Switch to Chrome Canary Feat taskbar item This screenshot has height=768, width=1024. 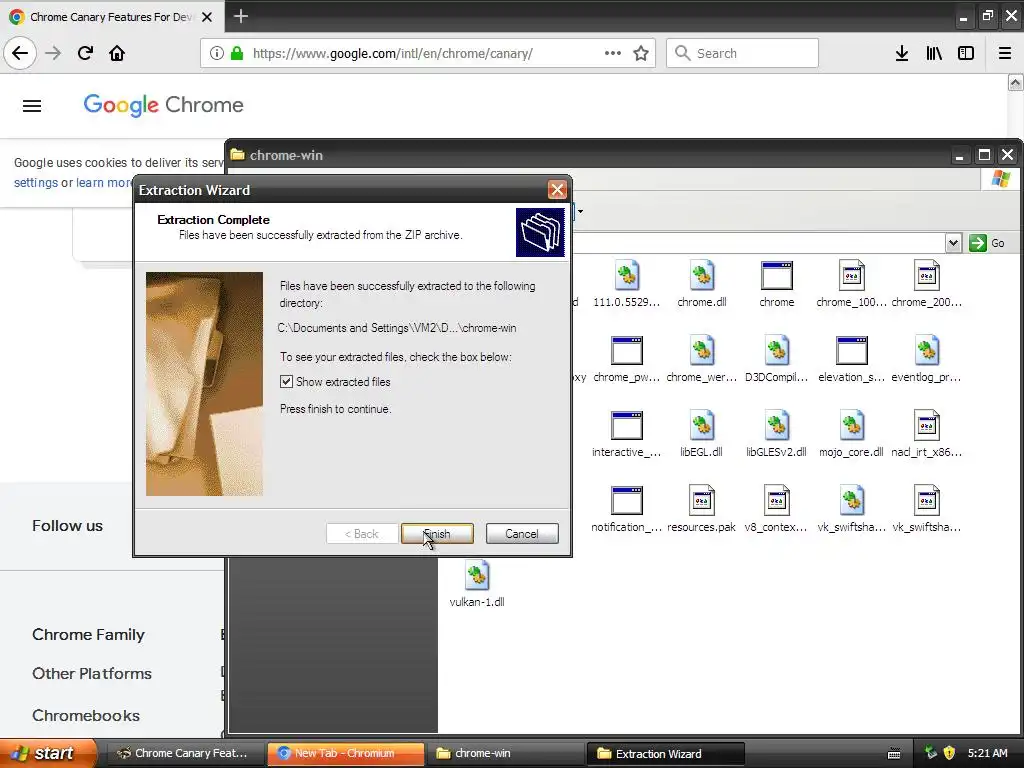pyautogui.click(x=185, y=753)
